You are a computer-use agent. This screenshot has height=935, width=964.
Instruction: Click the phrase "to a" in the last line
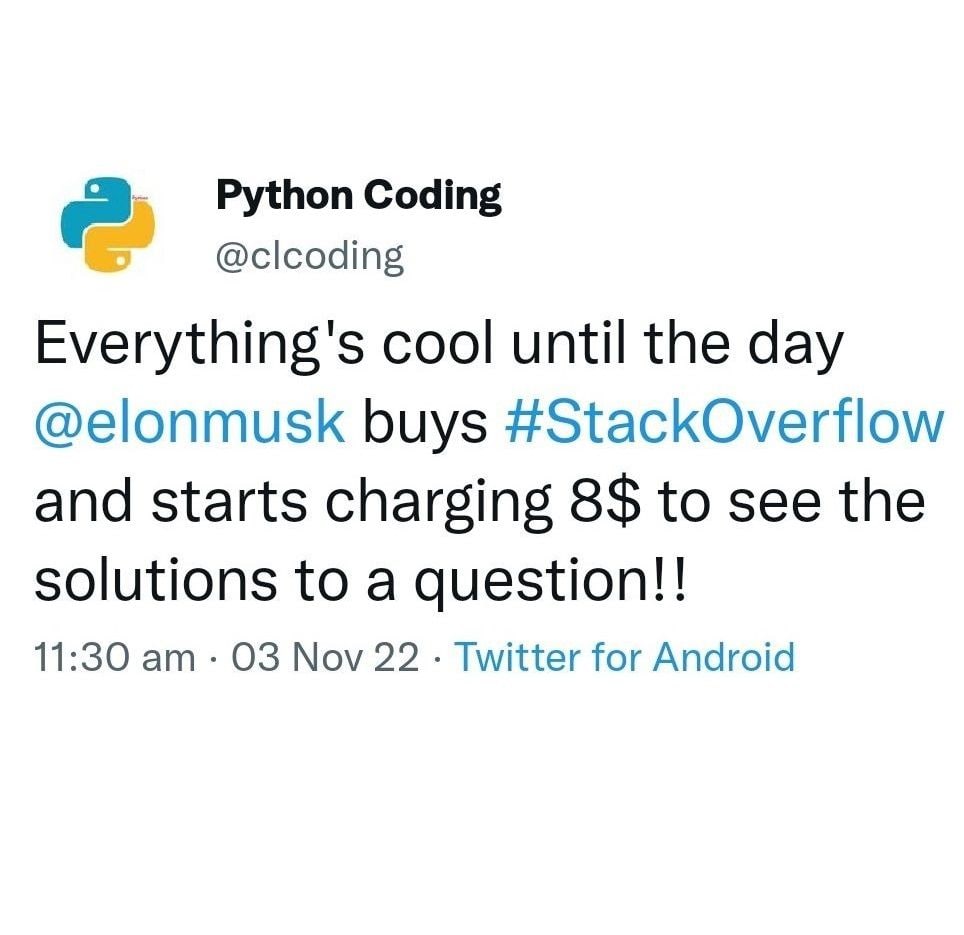330,580
